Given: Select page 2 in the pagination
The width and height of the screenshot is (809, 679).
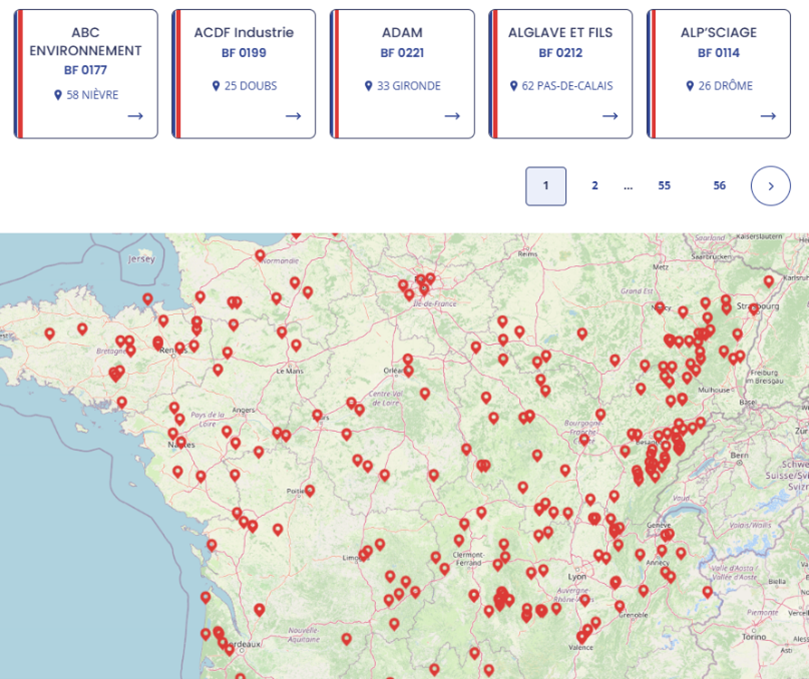Looking at the screenshot, I should point(594,186).
